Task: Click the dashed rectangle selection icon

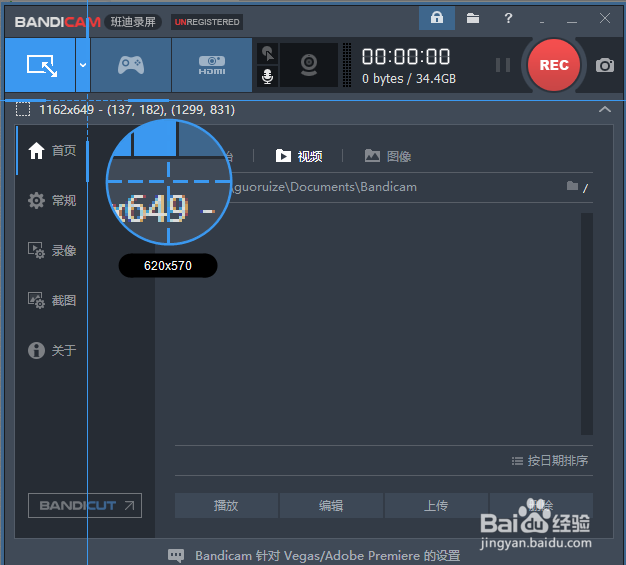Action: 23,109
